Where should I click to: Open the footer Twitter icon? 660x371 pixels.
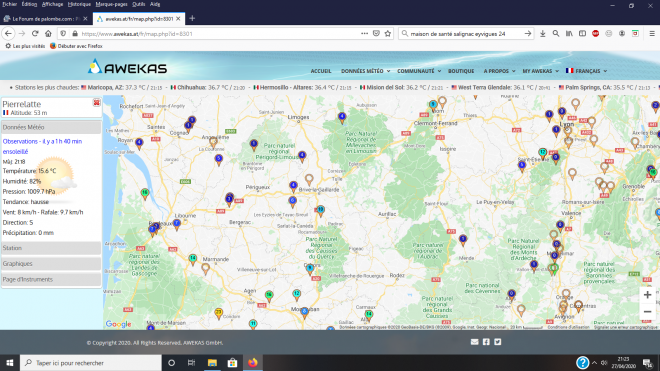[x=498, y=342]
